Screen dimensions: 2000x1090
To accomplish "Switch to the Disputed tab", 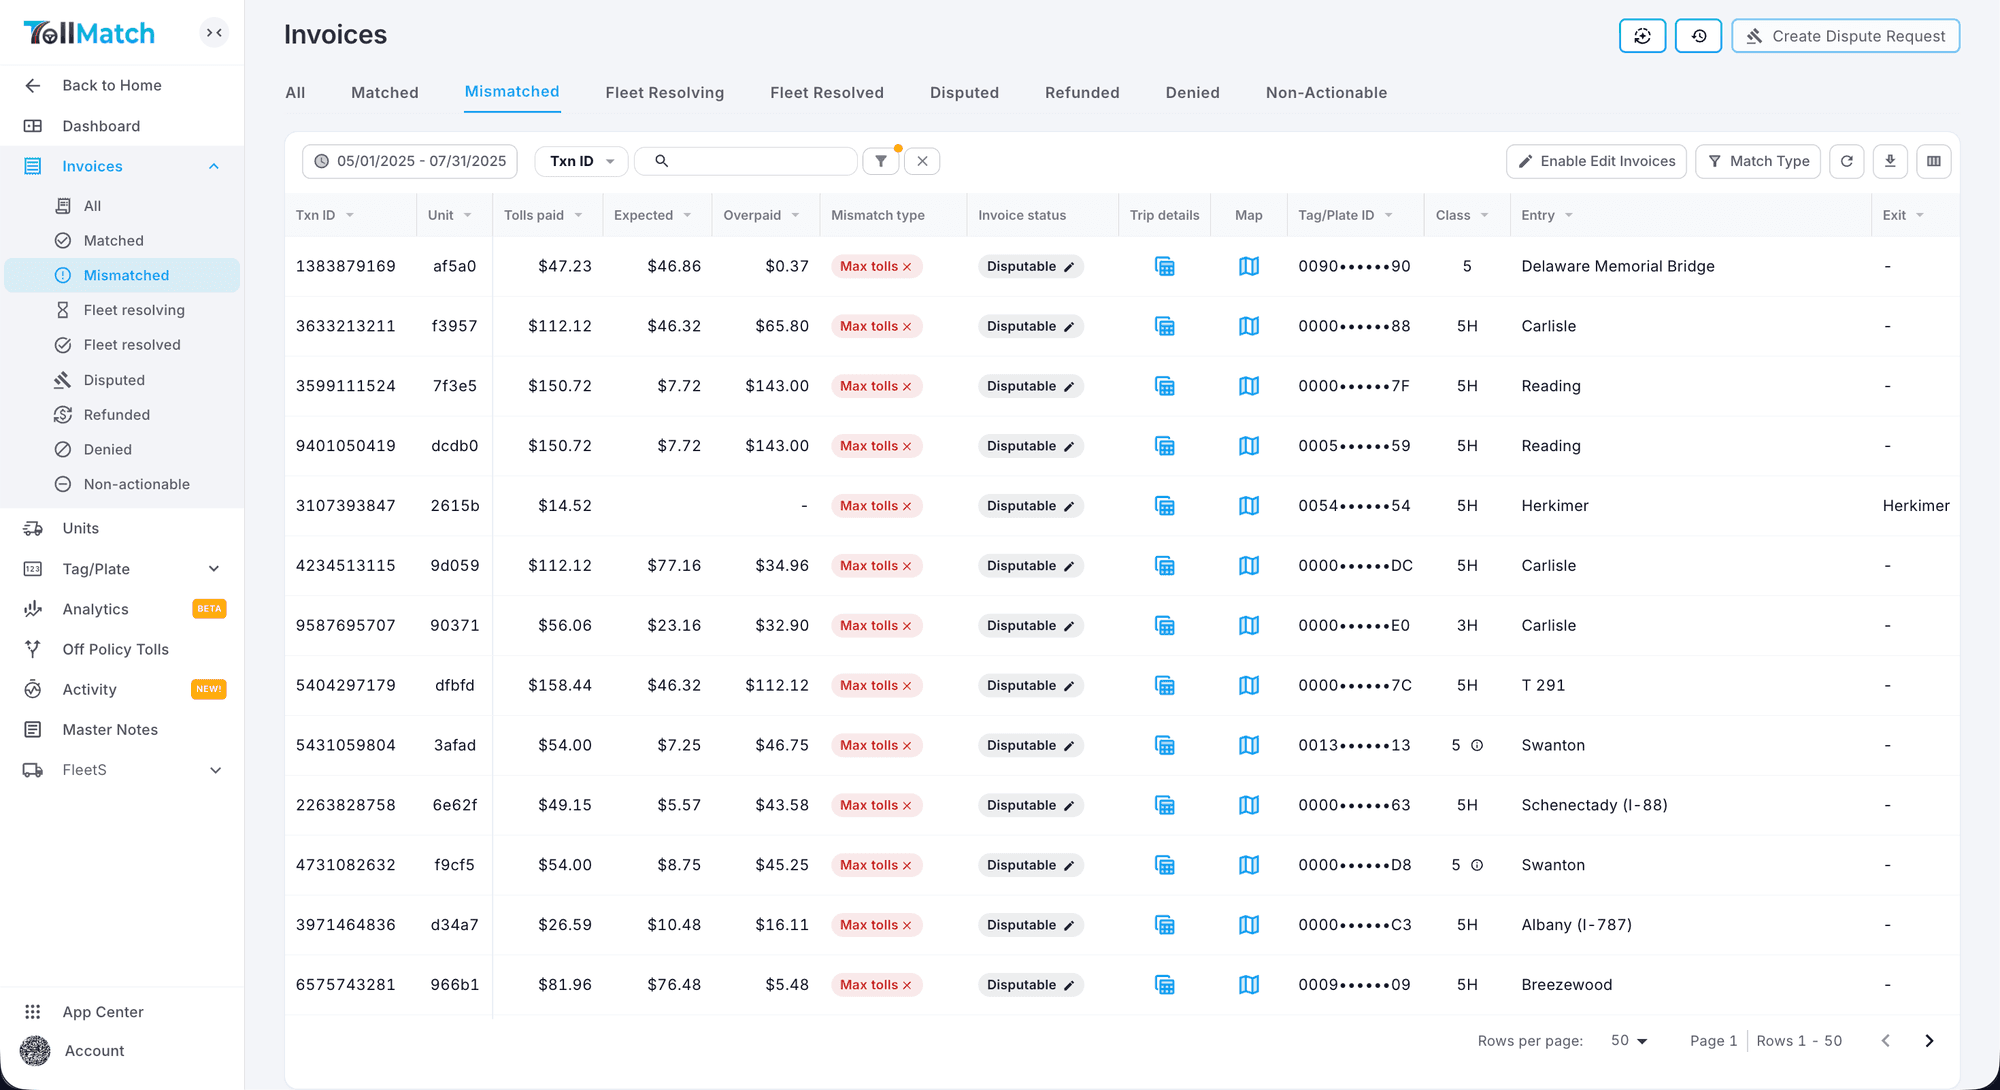I will (964, 92).
